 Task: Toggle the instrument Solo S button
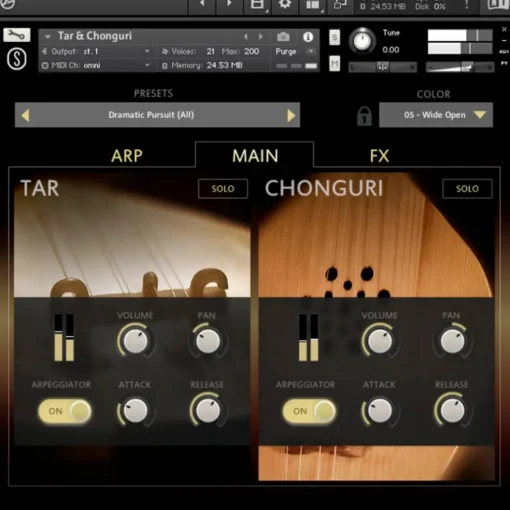coord(335,37)
